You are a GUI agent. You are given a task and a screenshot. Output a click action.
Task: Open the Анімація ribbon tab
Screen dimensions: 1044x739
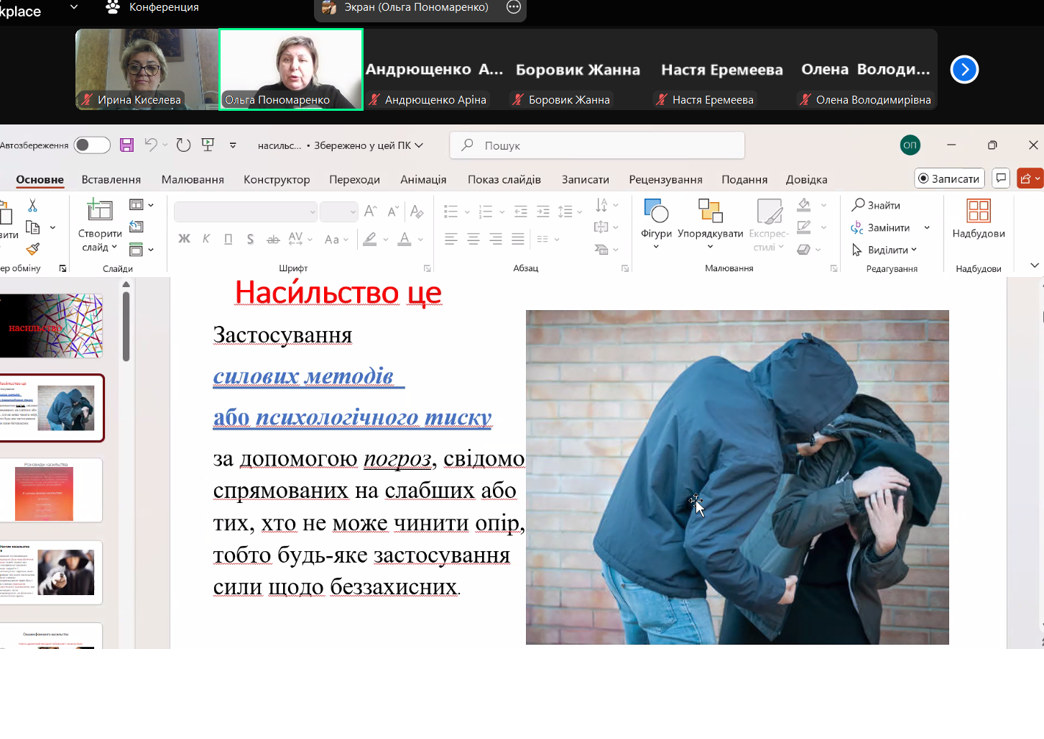pyautogui.click(x=423, y=179)
